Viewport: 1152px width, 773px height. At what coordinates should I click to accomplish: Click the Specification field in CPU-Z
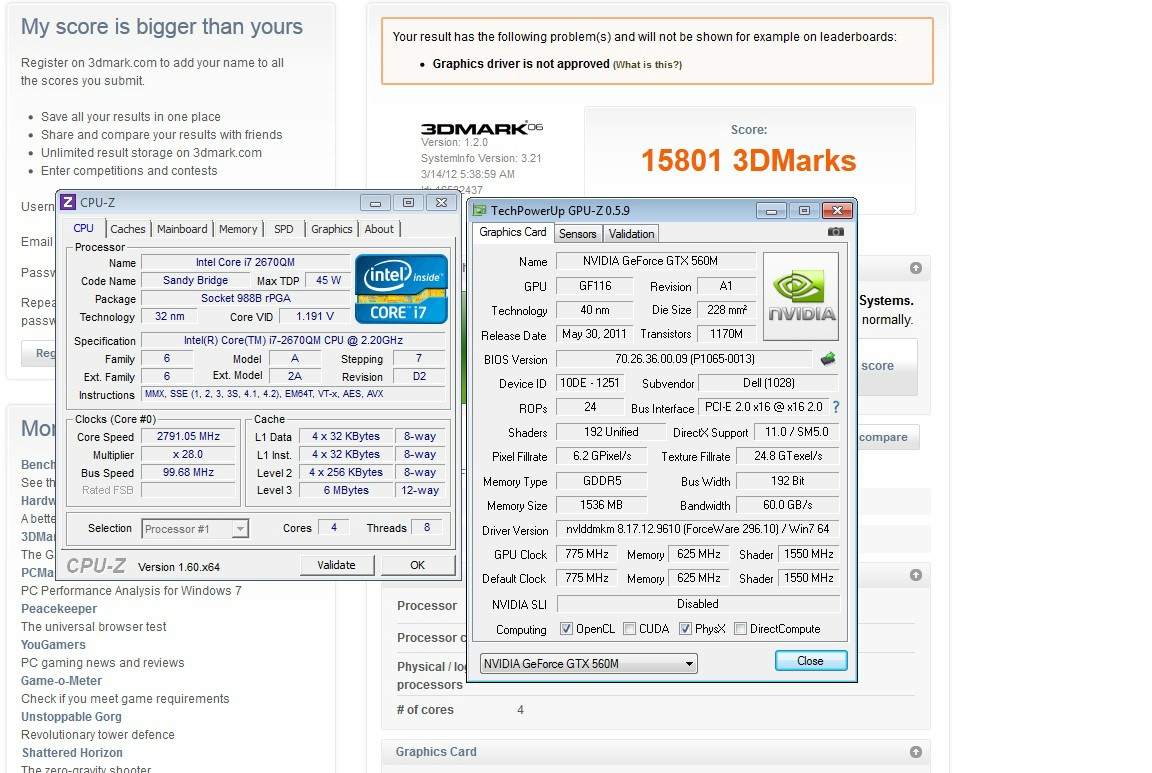point(293,340)
